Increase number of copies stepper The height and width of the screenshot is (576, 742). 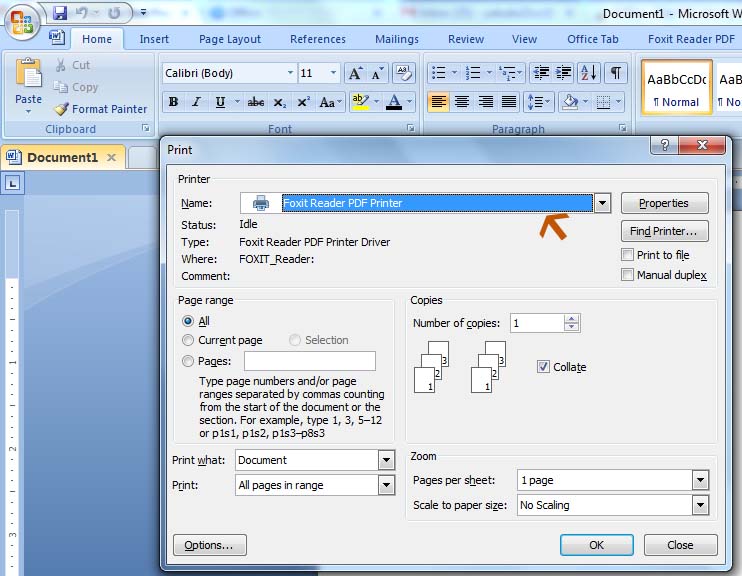click(x=572, y=319)
